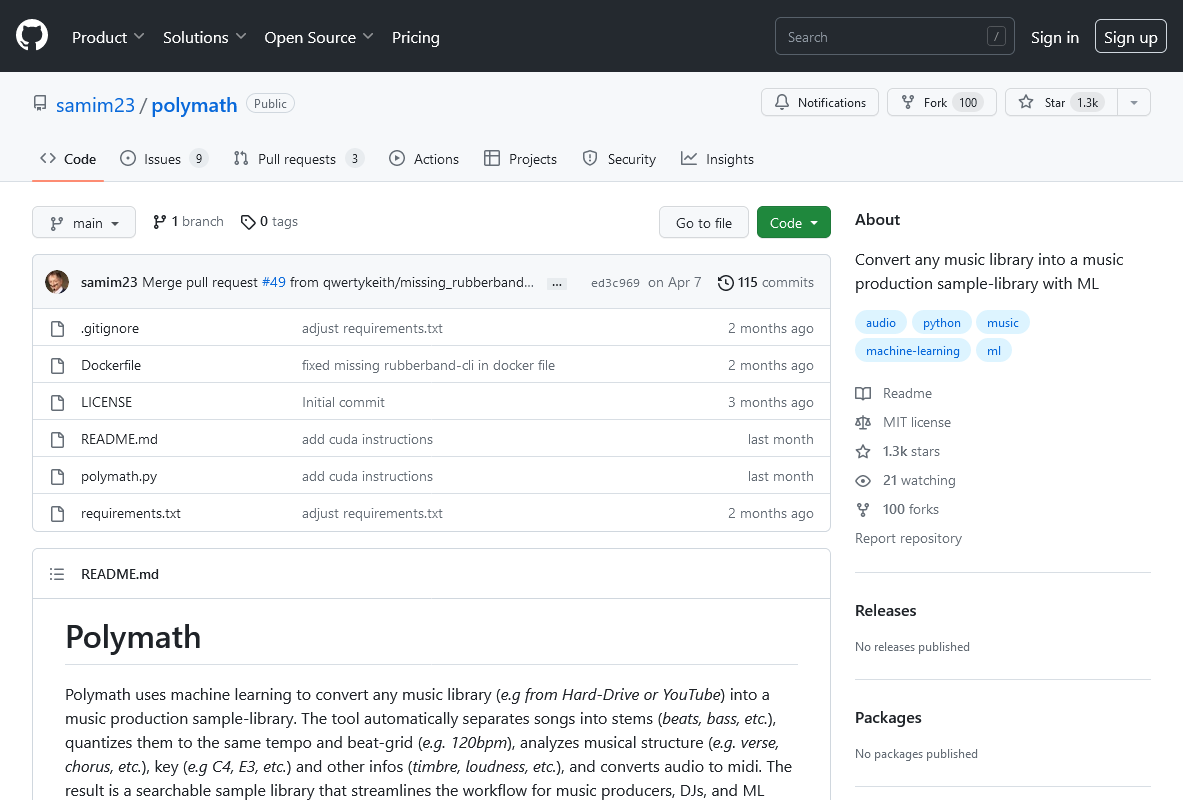Click the GitHub logo icon
The height and width of the screenshot is (800, 1200).
click(x=32, y=37)
